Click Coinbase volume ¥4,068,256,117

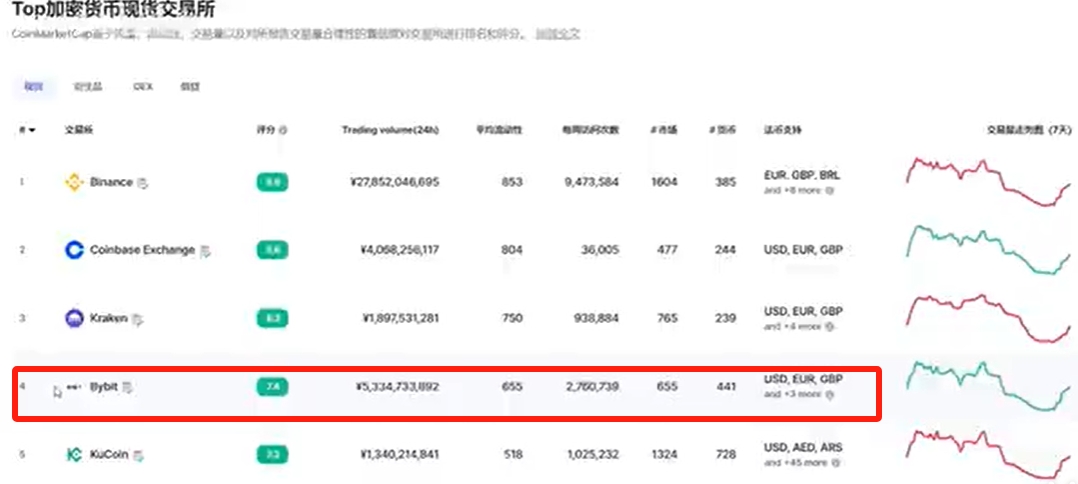coord(399,250)
